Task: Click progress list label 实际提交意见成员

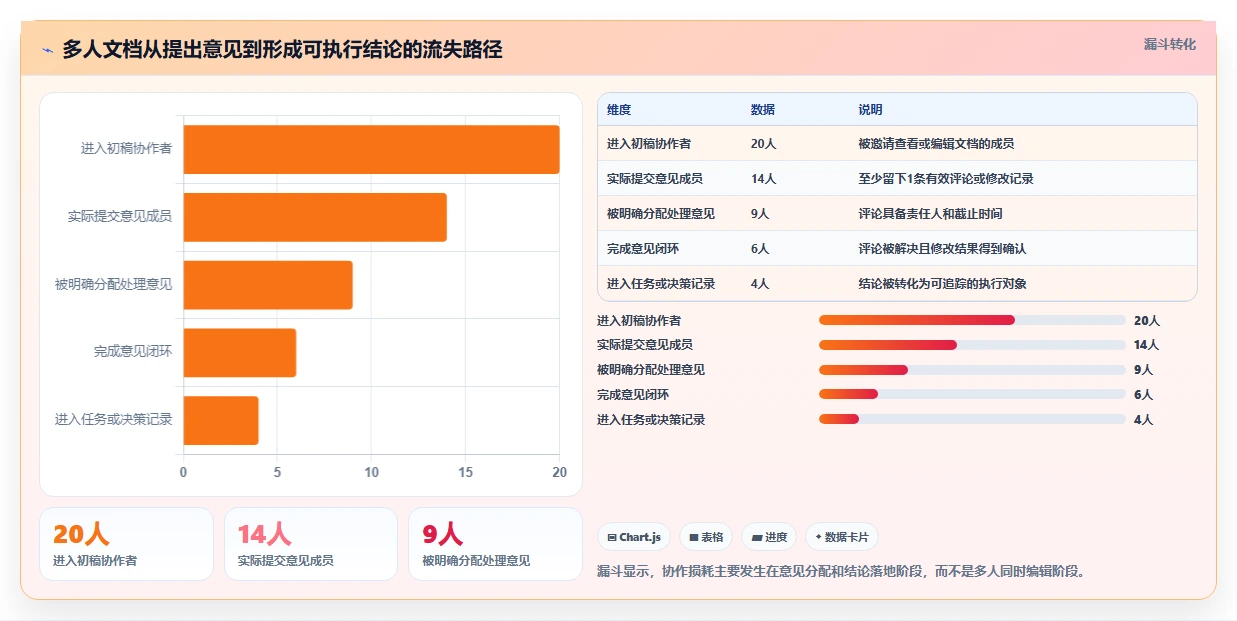Action: coord(645,345)
